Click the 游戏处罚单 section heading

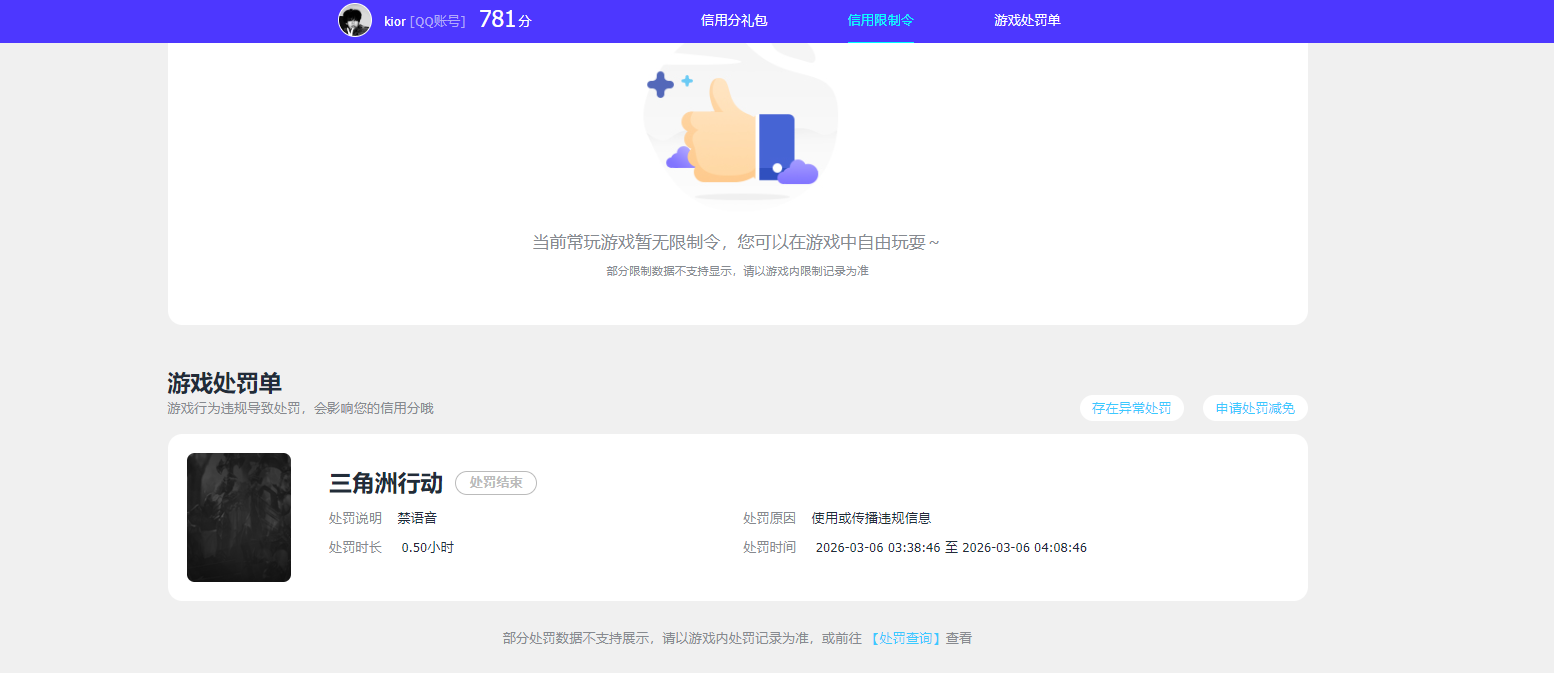224,383
